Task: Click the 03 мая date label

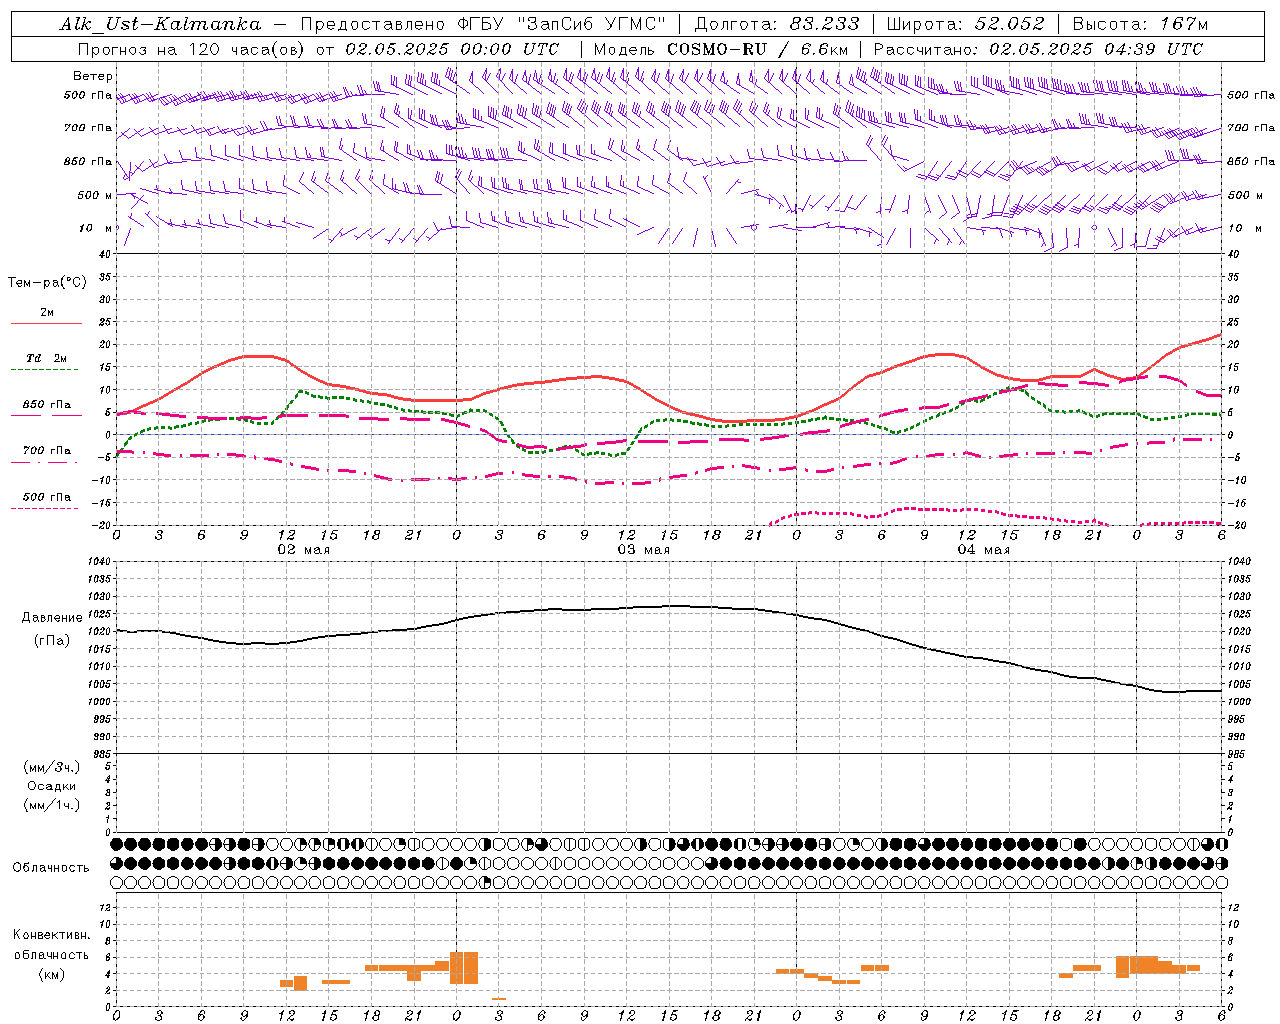Action: tap(643, 550)
